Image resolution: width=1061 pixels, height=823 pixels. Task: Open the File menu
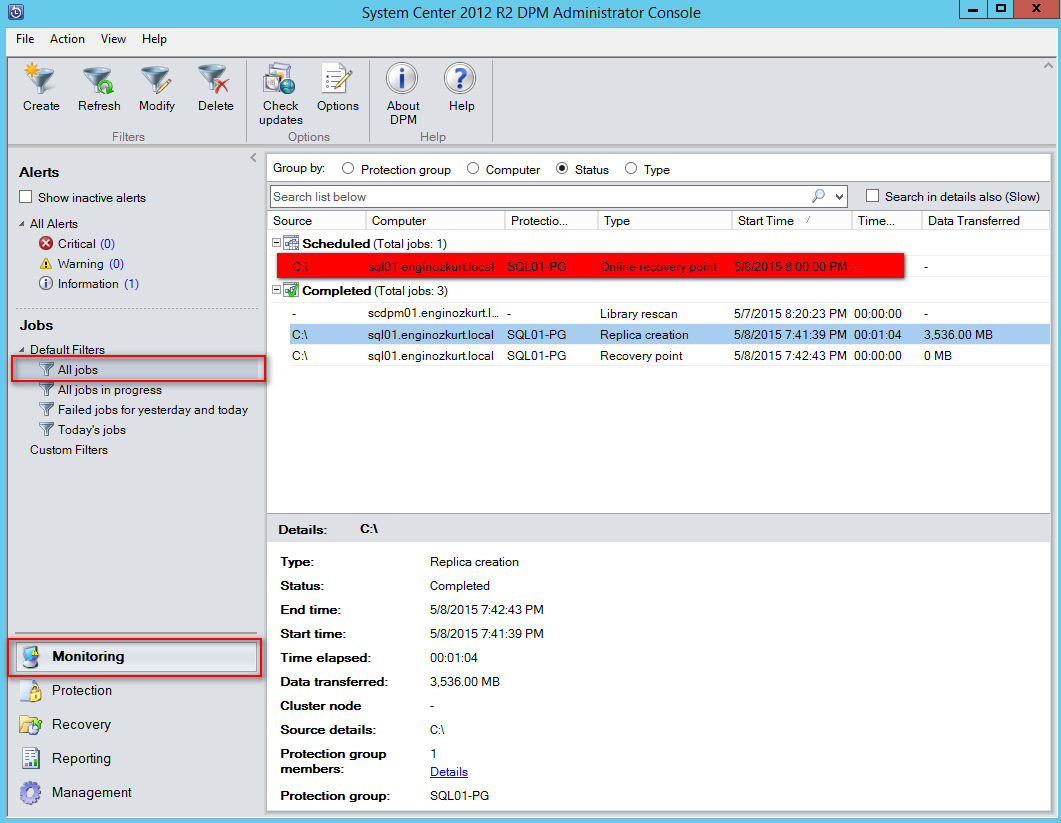coord(25,39)
